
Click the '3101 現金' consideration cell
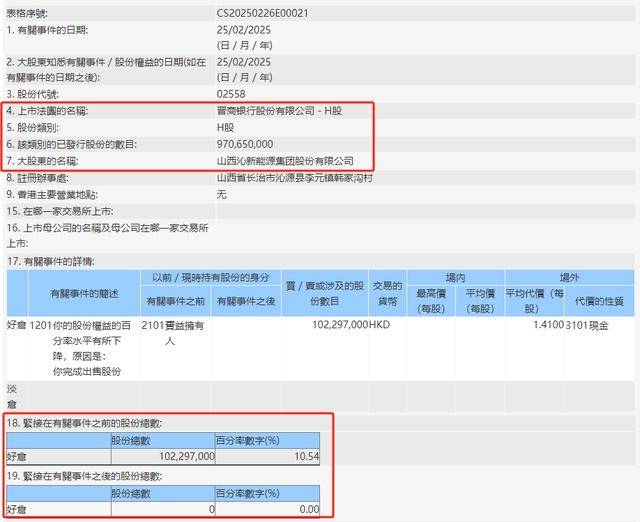point(587,325)
